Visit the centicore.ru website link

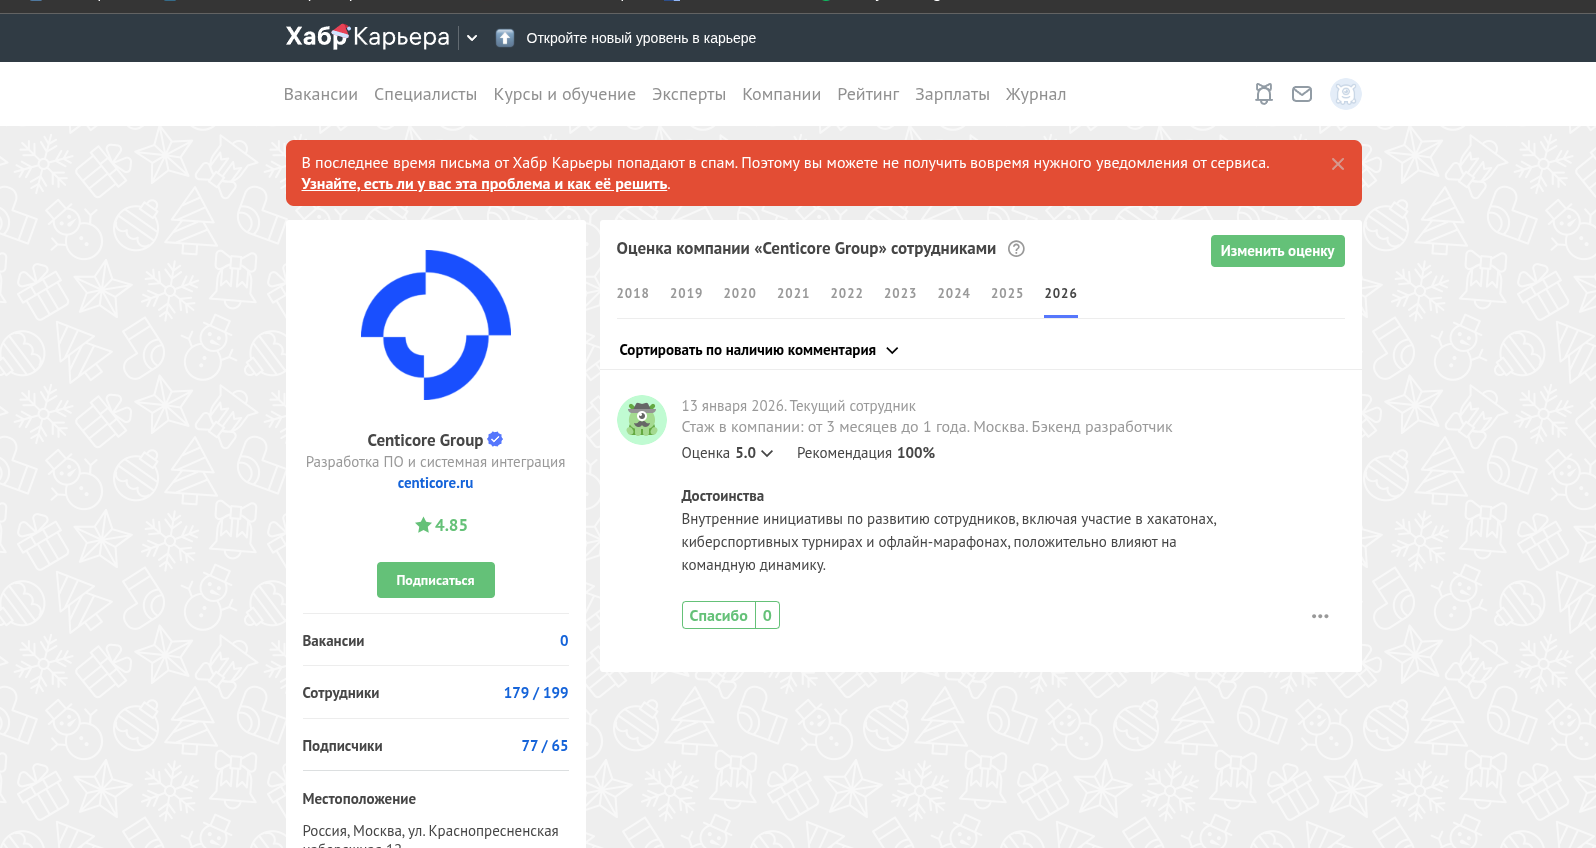(x=435, y=483)
